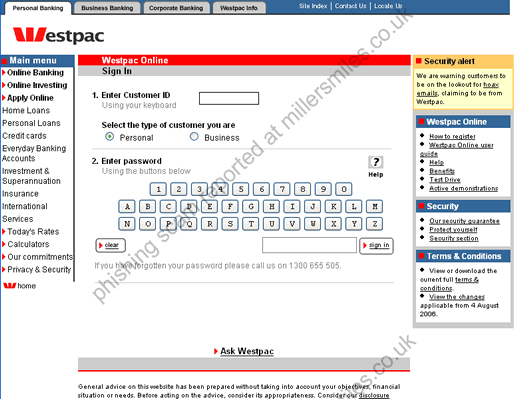Image resolution: width=516 pixels, height=399 pixels.
Task: Open the Ask Westpac link
Action: (247, 351)
